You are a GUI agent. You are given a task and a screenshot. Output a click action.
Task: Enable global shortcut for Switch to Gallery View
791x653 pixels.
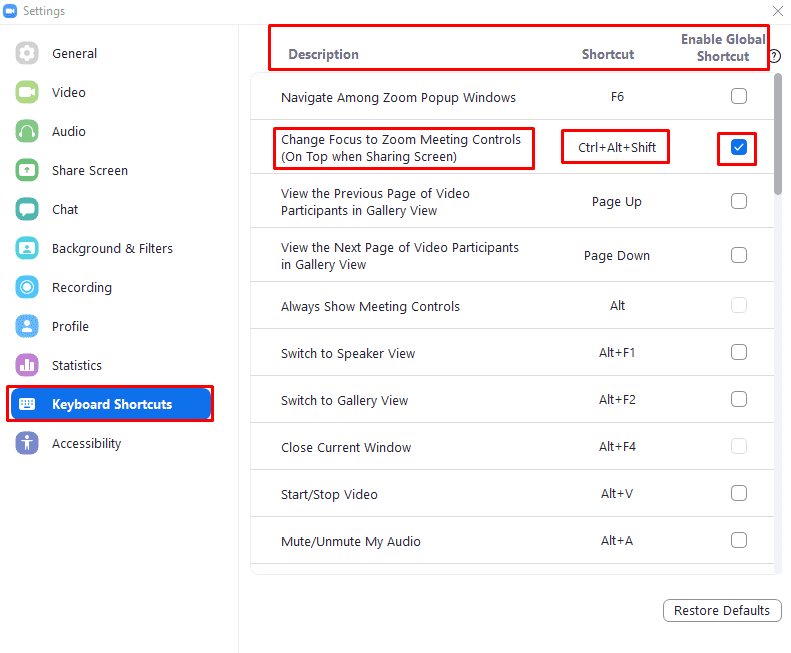[739, 399]
